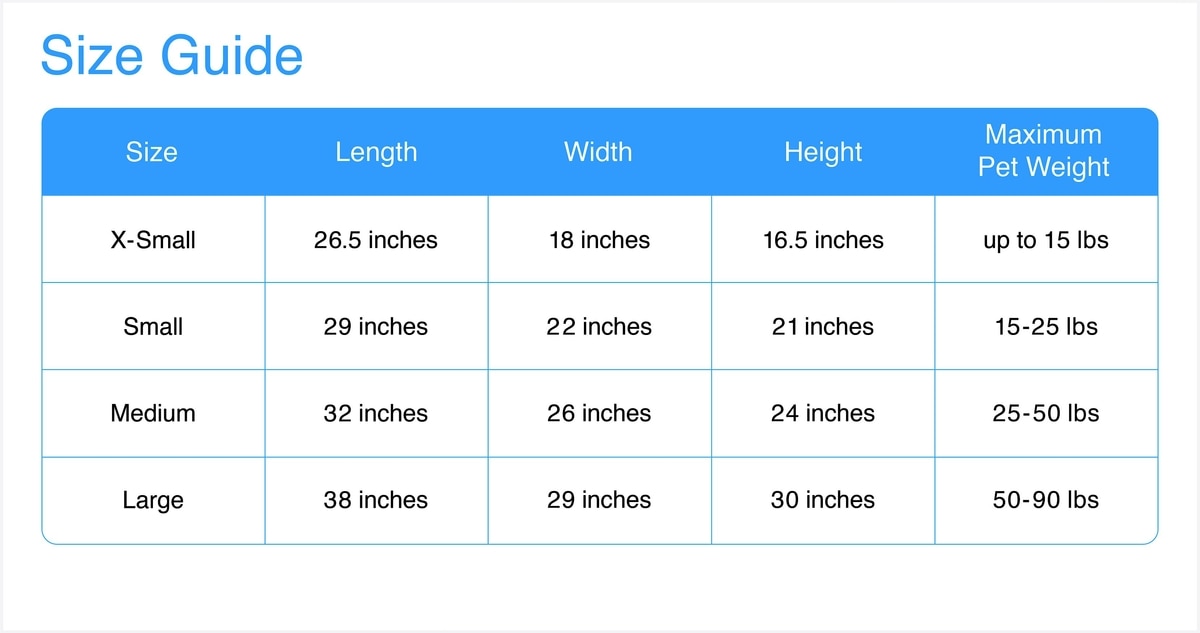Screen dimensions: 1200x633
Task: Click the Maximum Pet Weight header
Action: tap(1044, 151)
